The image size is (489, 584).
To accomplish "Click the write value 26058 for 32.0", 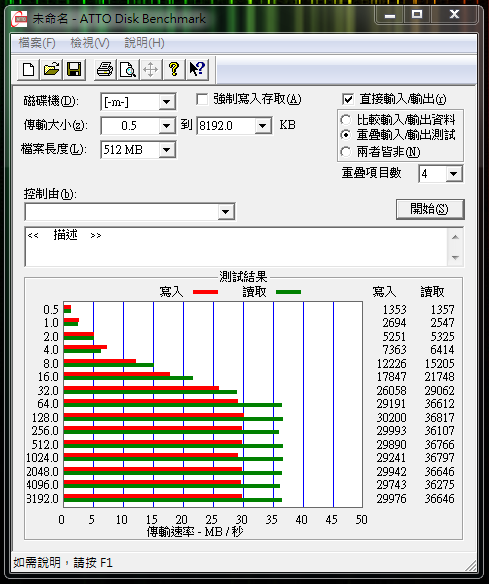I will point(391,391).
